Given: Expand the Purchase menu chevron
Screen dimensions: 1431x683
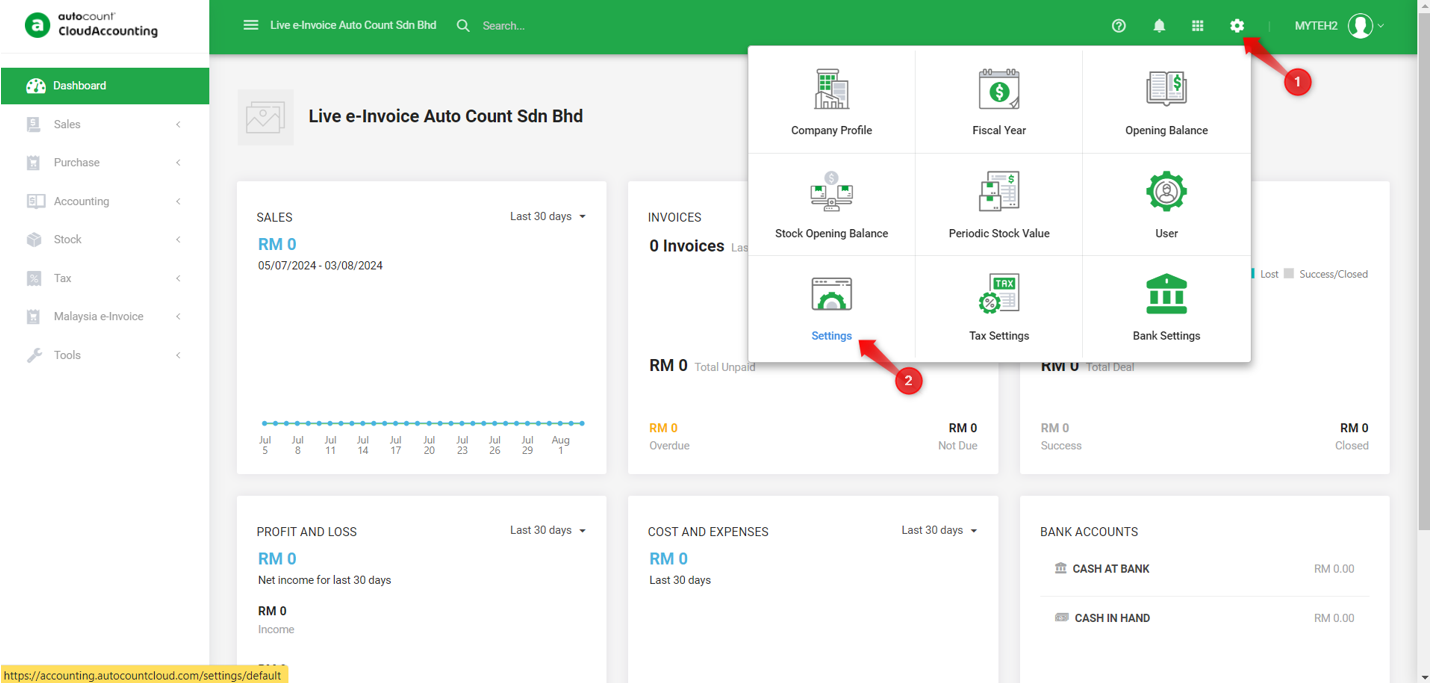Looking at the screenshot, I should pos(178,163).
